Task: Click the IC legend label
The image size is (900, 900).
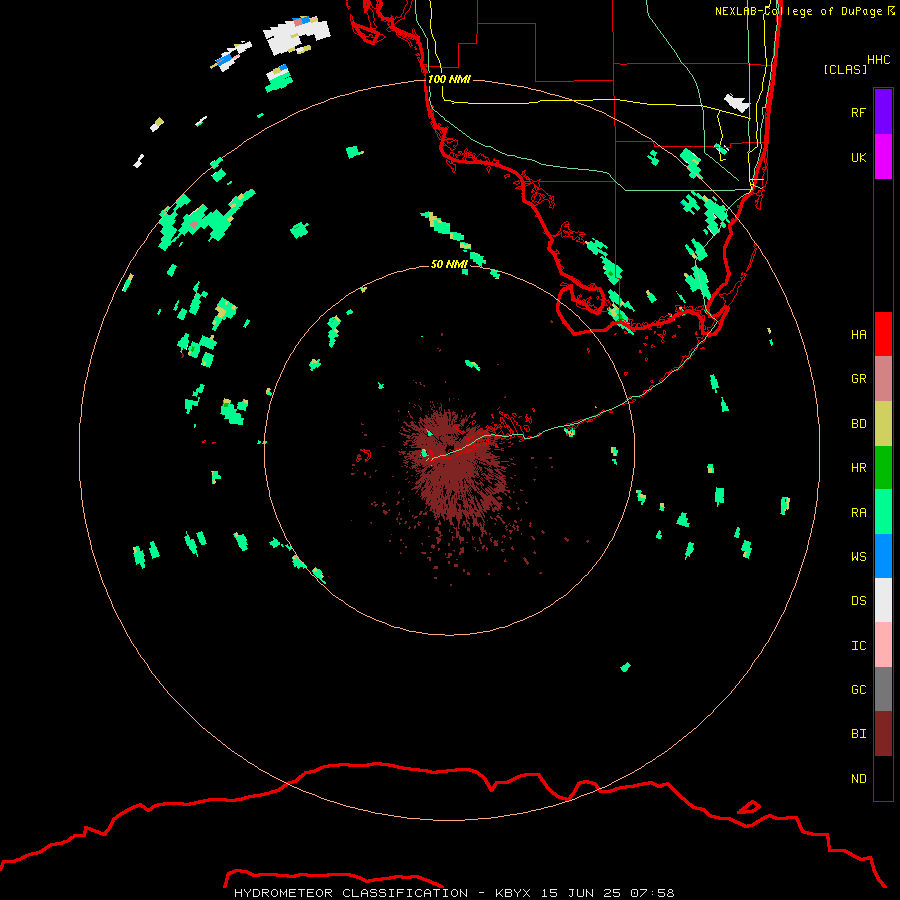Action: [858, 646]
